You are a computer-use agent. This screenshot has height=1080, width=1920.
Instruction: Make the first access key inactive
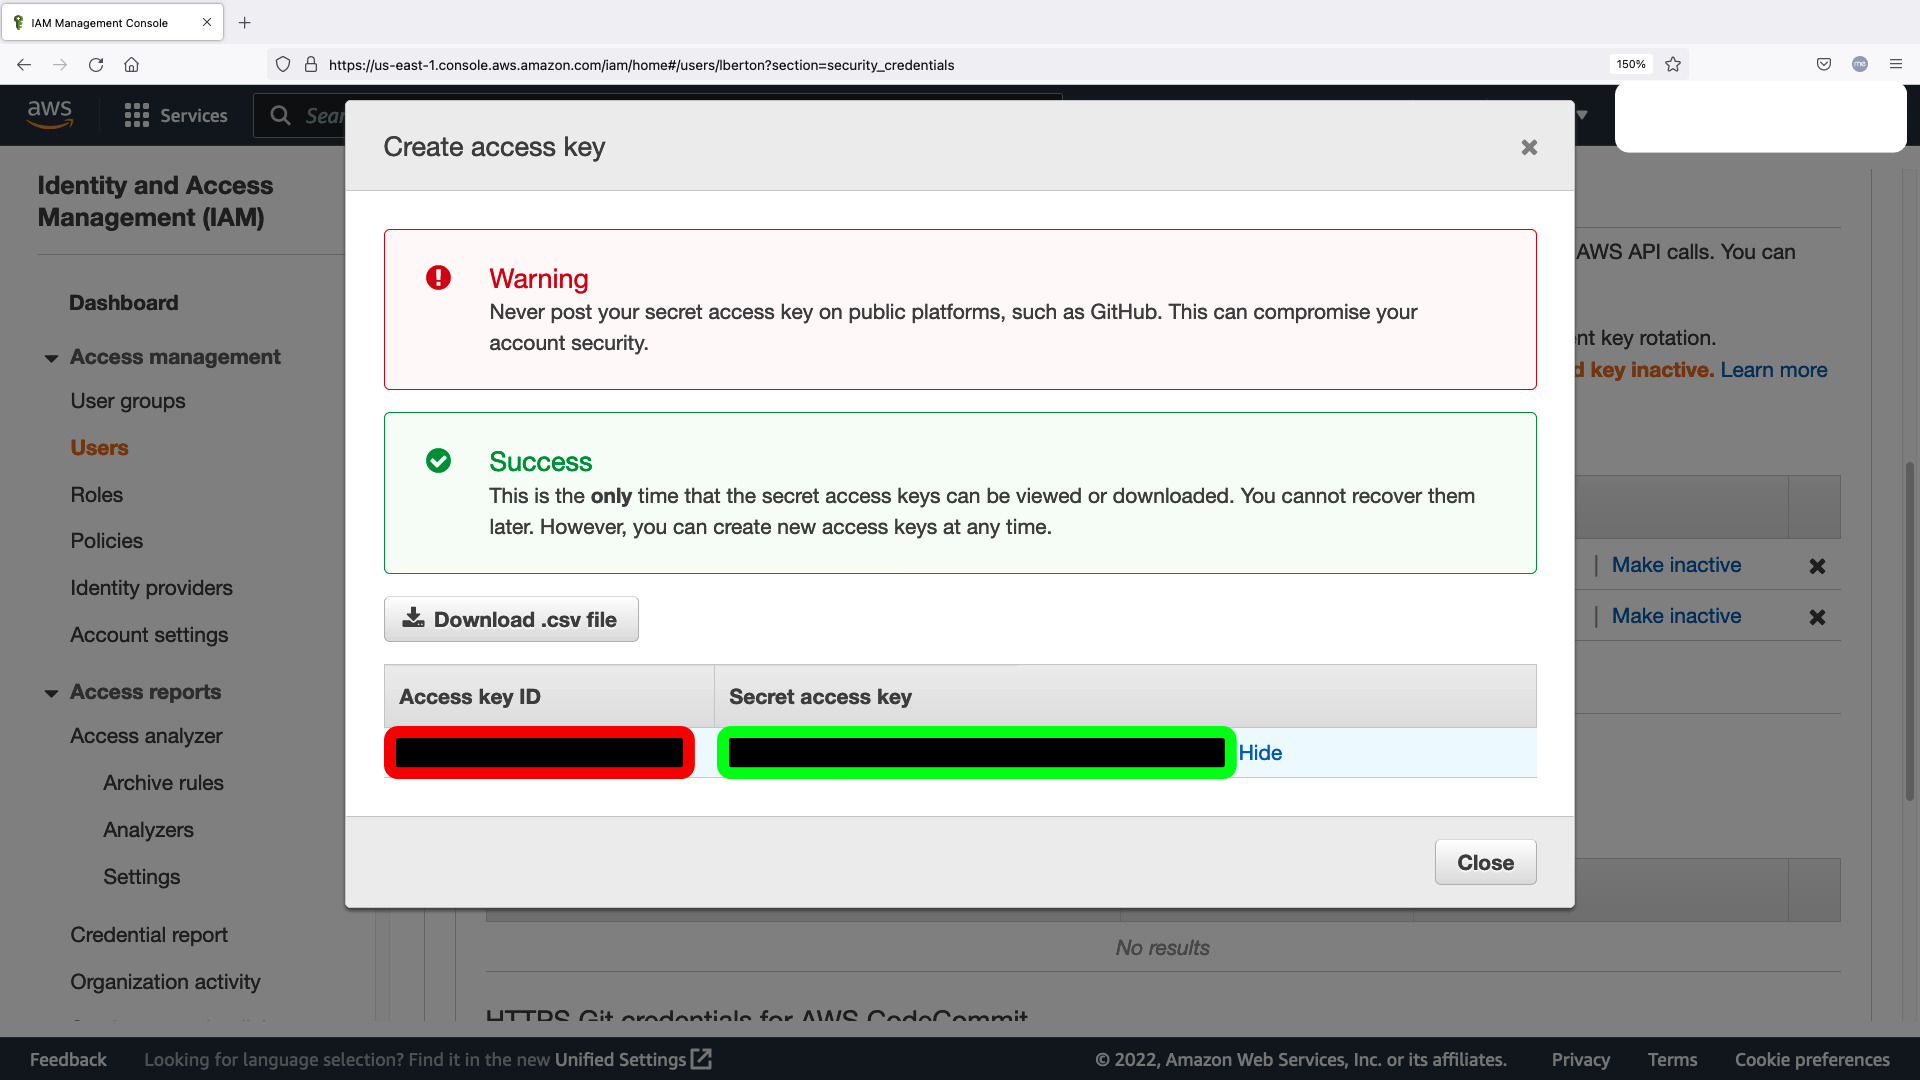coord(1676,565)
